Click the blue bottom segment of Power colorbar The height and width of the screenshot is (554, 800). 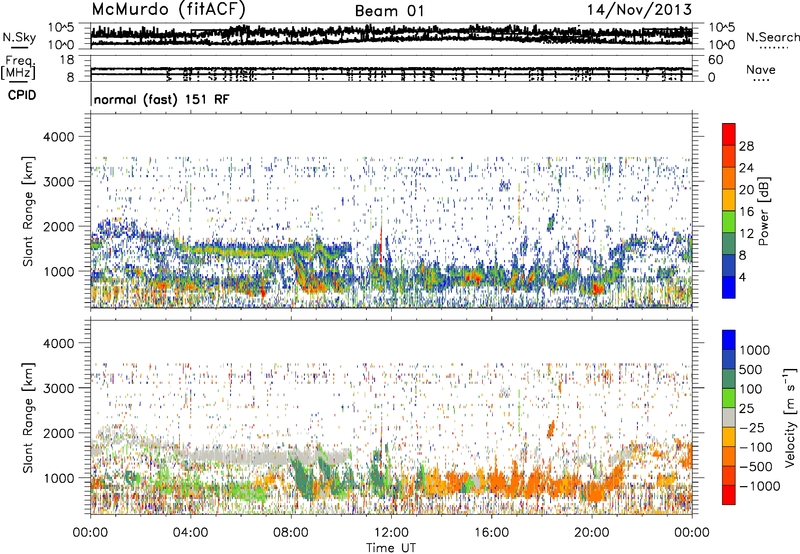729,287
